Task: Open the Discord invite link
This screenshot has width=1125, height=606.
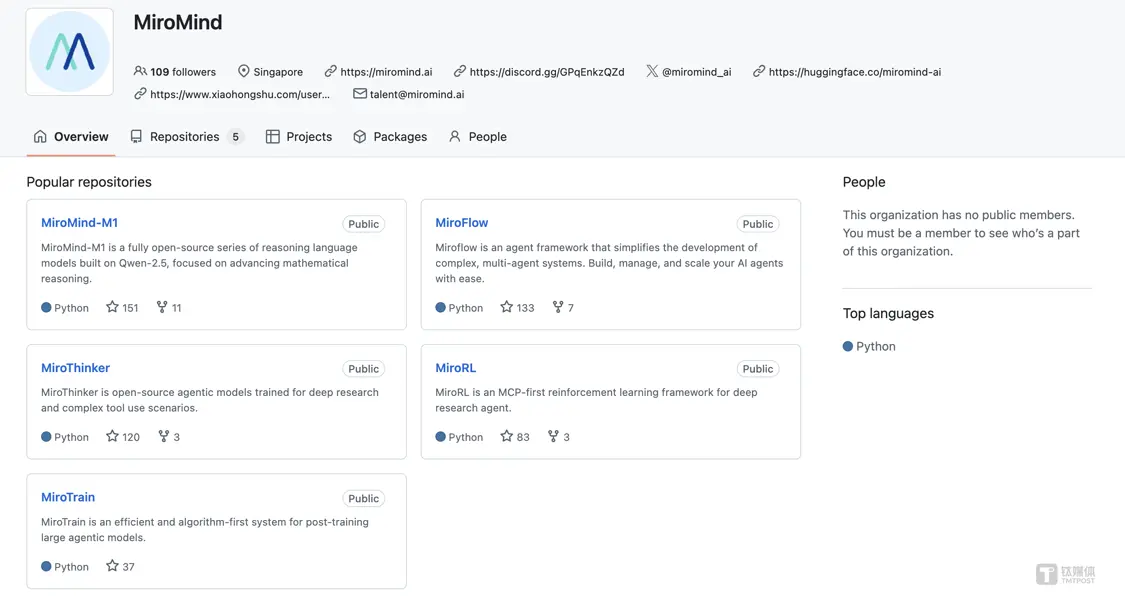Action: (546, 72)
